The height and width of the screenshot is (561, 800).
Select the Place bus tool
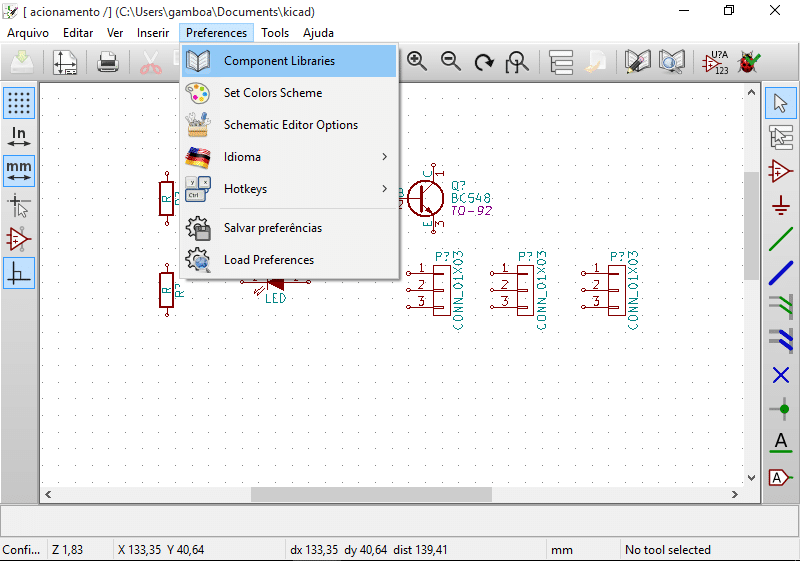[781, 273]
